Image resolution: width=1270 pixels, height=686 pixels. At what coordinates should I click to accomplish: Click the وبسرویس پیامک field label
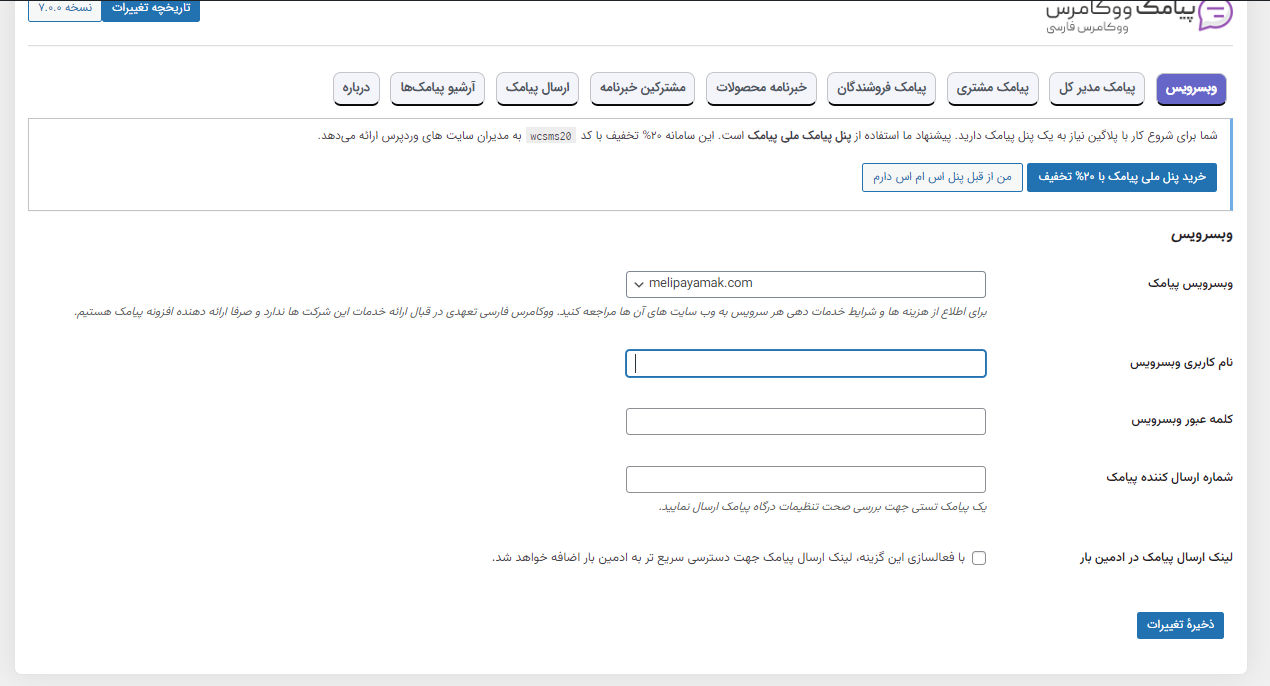pyautogui.click(x=1191, y=284)
